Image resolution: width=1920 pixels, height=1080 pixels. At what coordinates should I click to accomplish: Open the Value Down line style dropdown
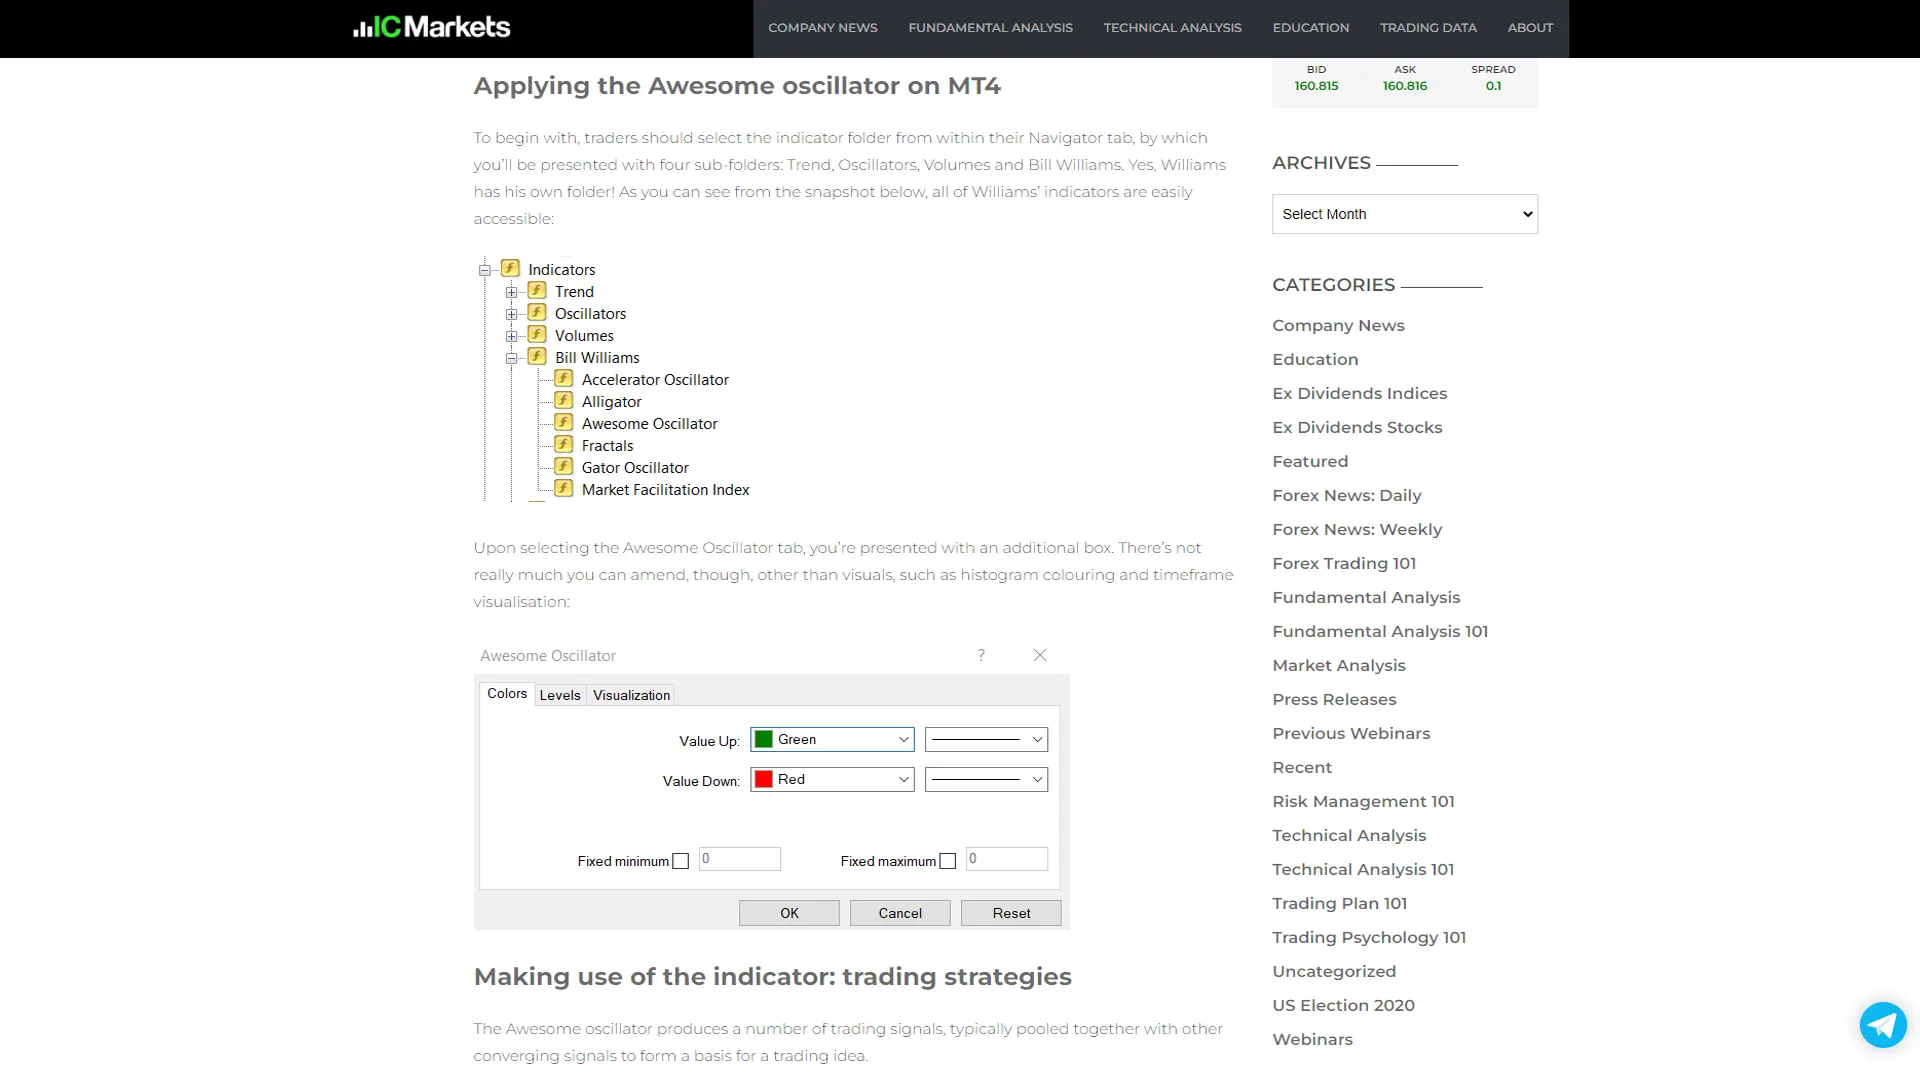tap(986, 779)
